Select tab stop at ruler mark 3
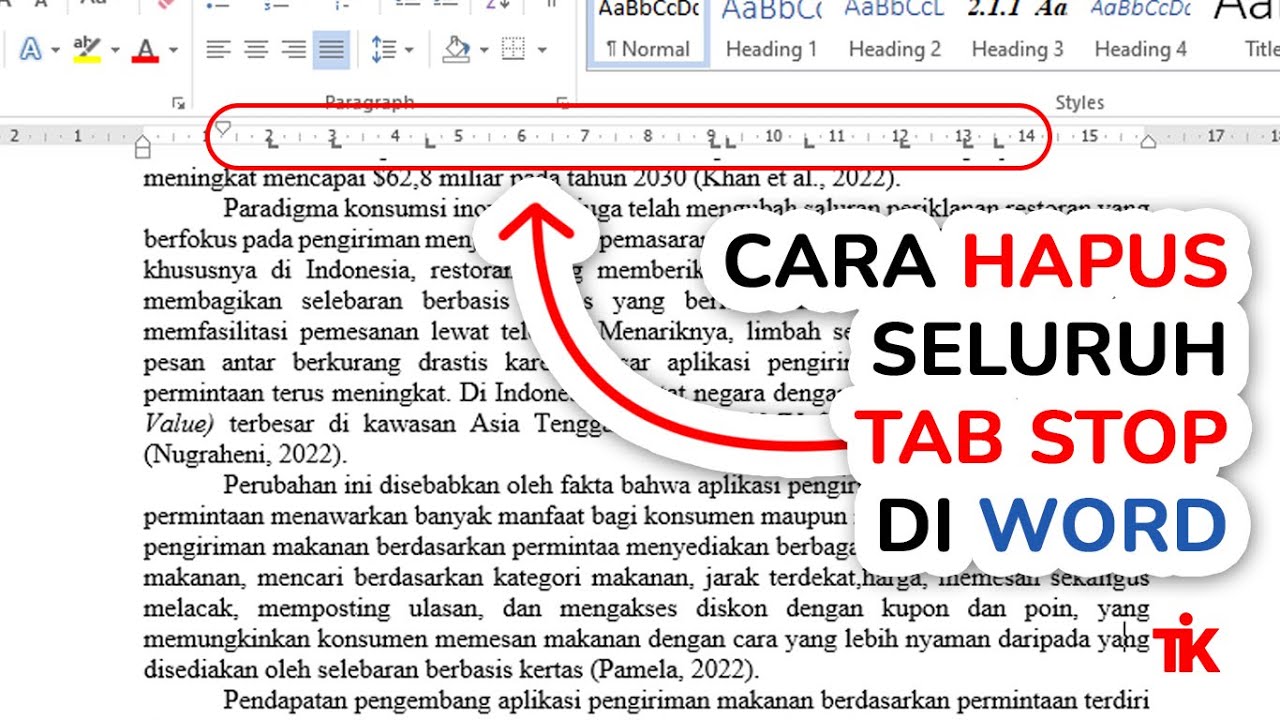 coord(335,143)
